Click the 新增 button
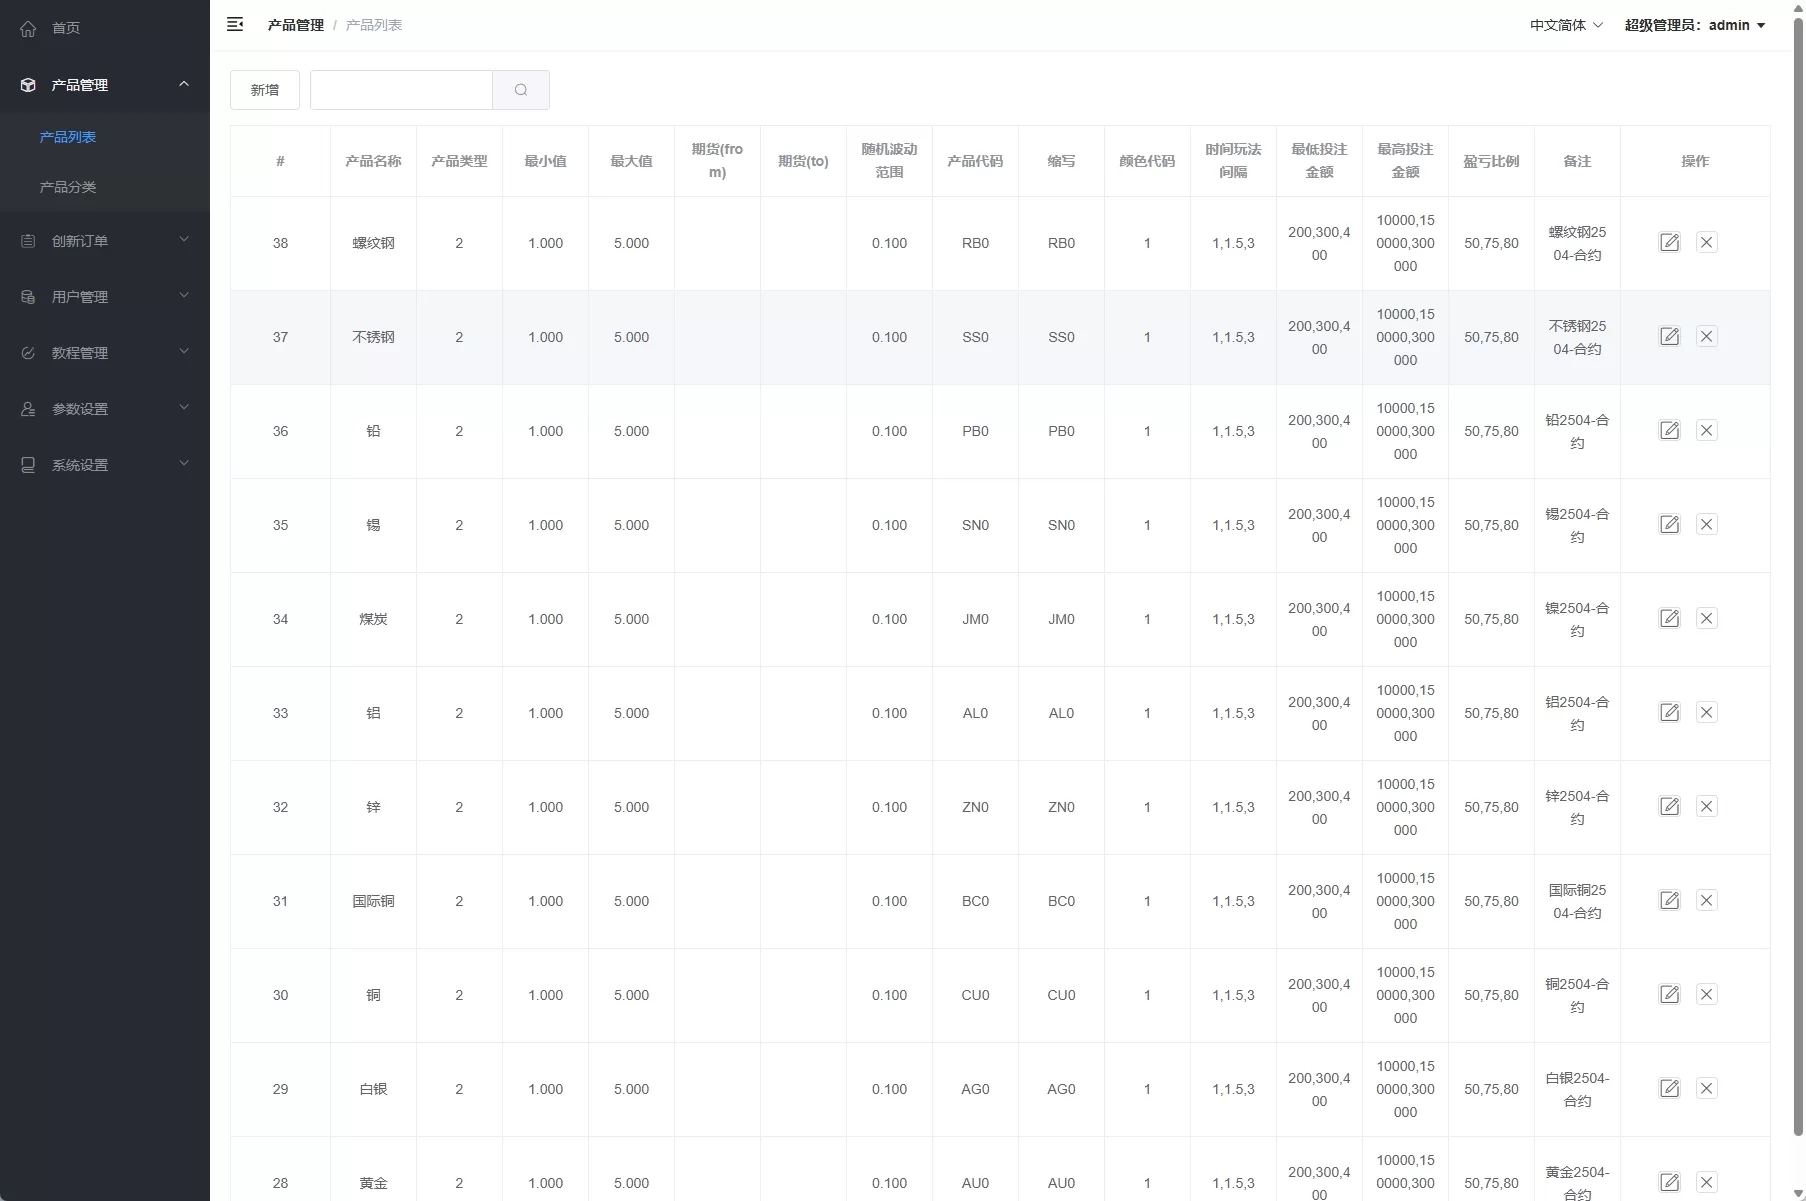 coord(265,90)
